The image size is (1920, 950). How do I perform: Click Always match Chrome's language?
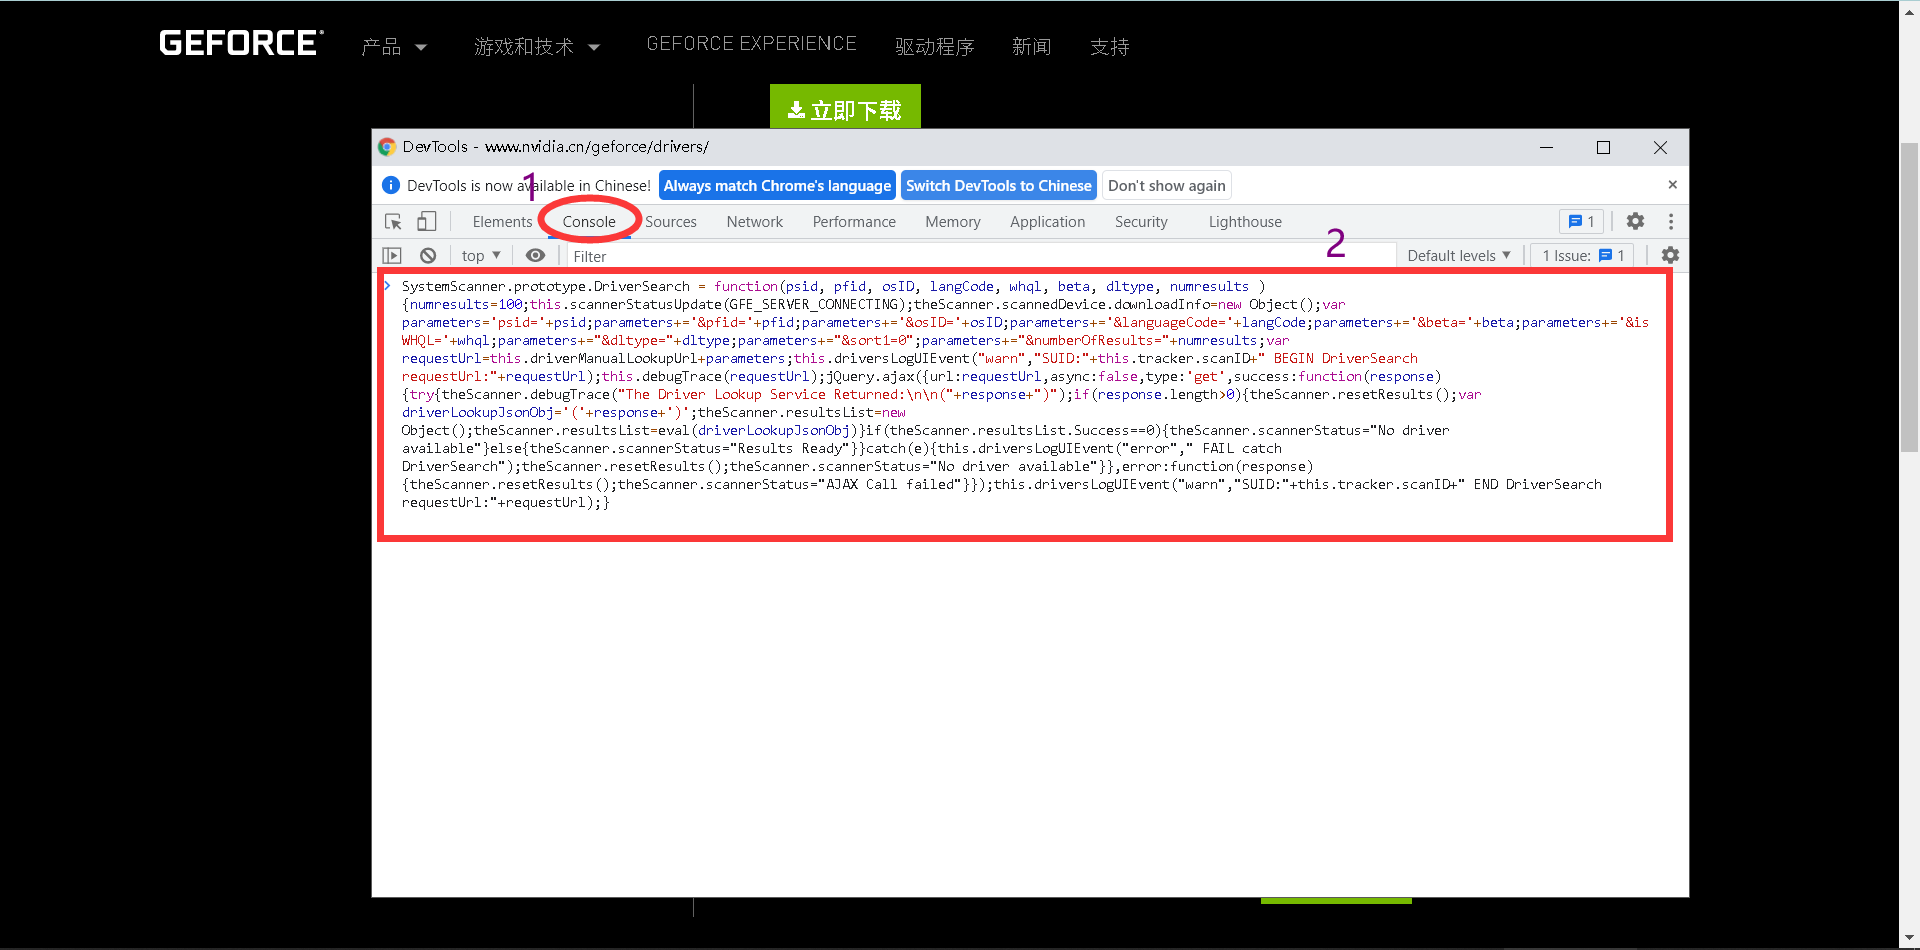click(777, 185)
